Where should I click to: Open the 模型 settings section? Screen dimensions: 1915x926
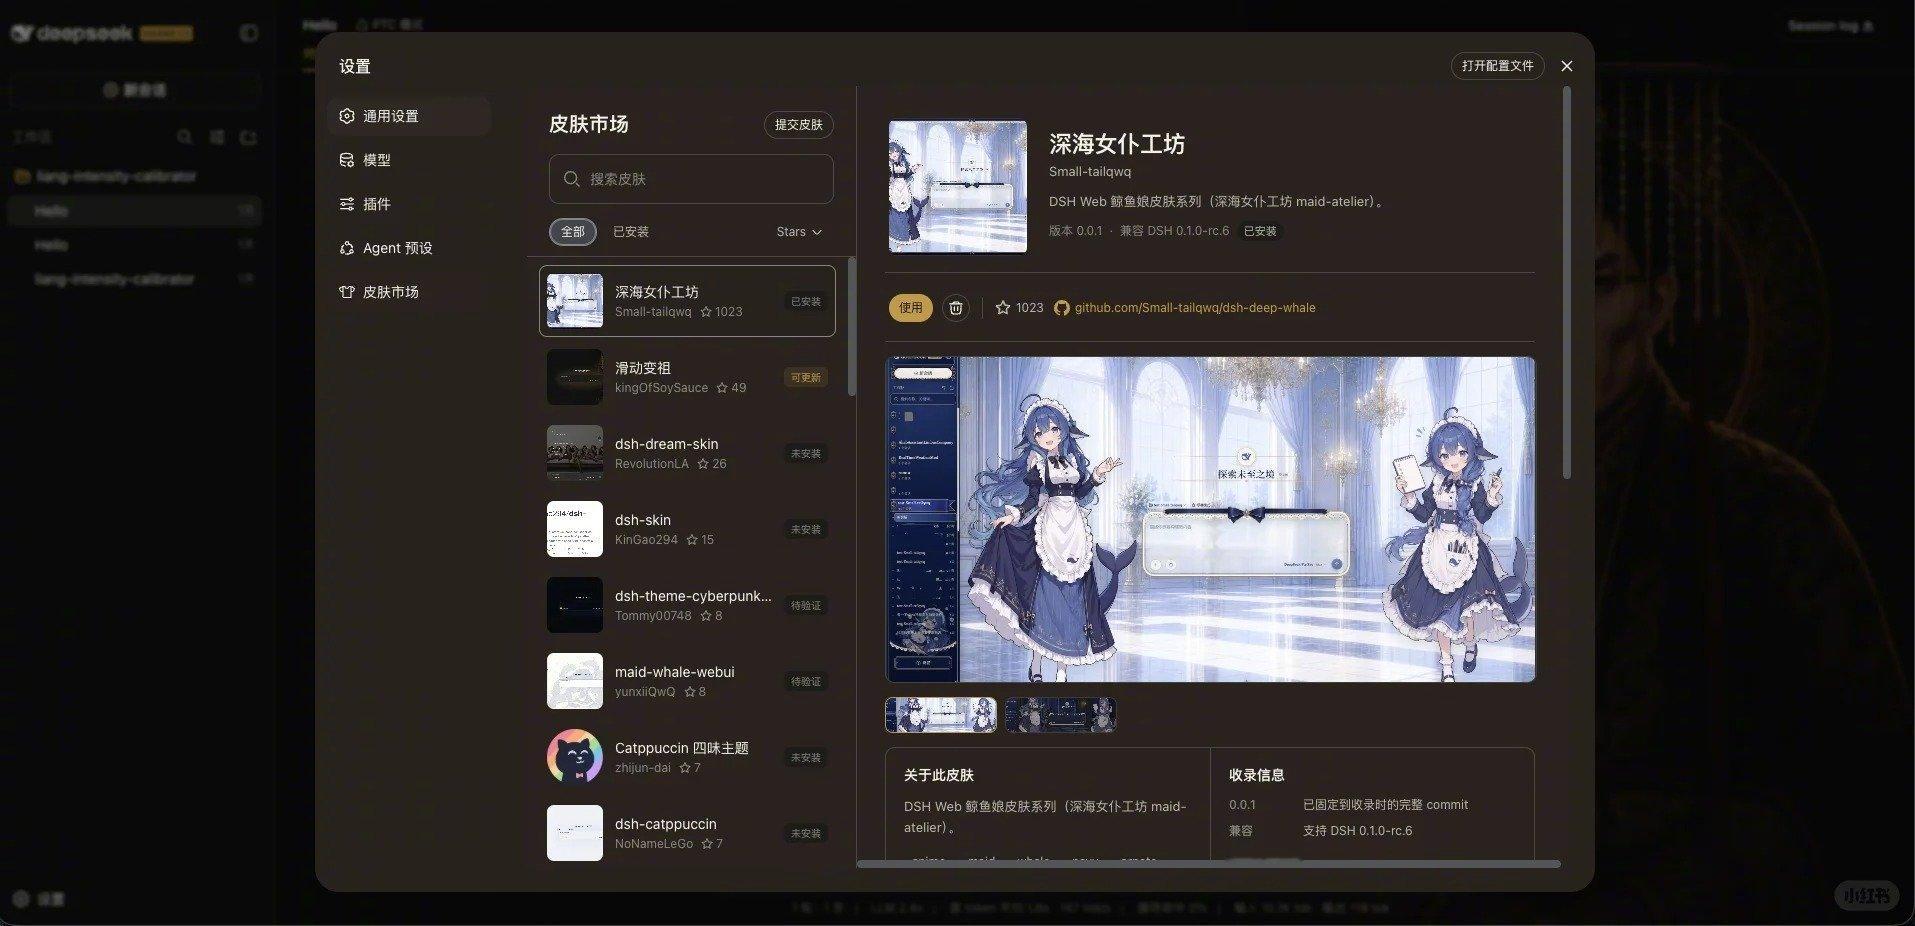[x=409, y=160]
